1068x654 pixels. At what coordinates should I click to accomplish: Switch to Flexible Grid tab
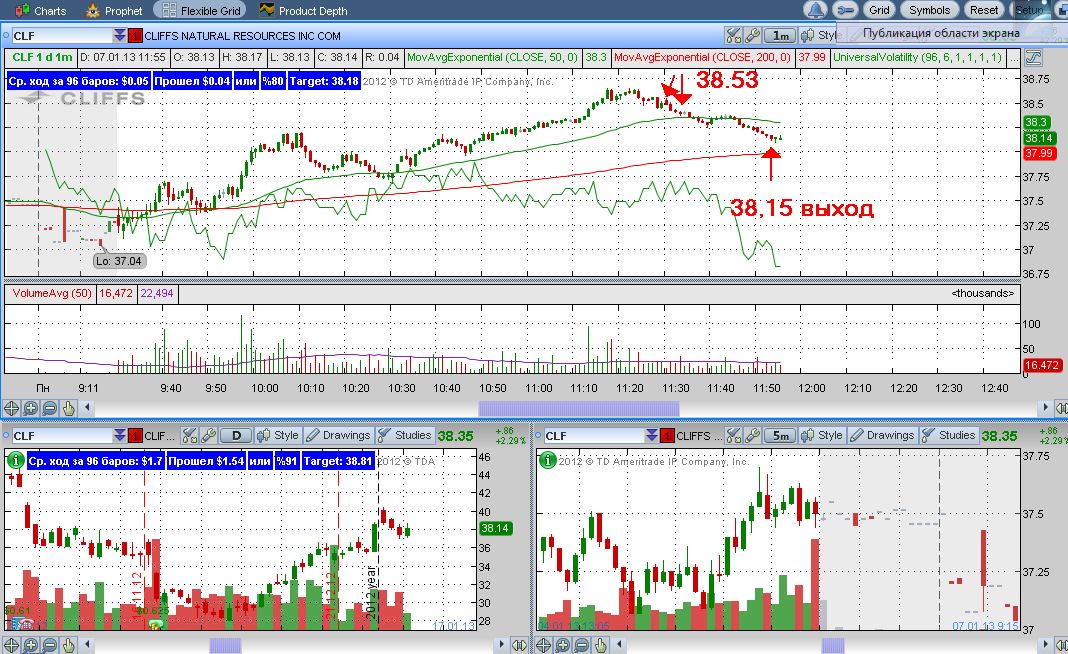point(200,10)
